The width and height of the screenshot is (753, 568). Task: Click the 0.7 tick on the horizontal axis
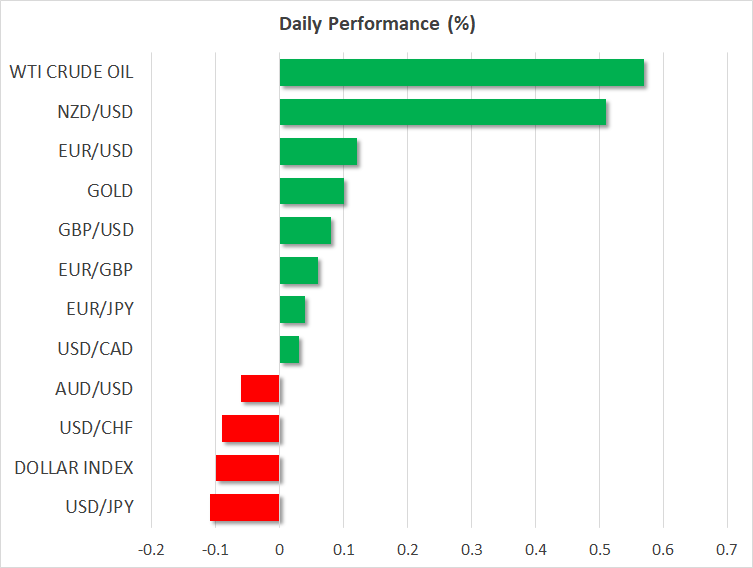tap(727, 550)
